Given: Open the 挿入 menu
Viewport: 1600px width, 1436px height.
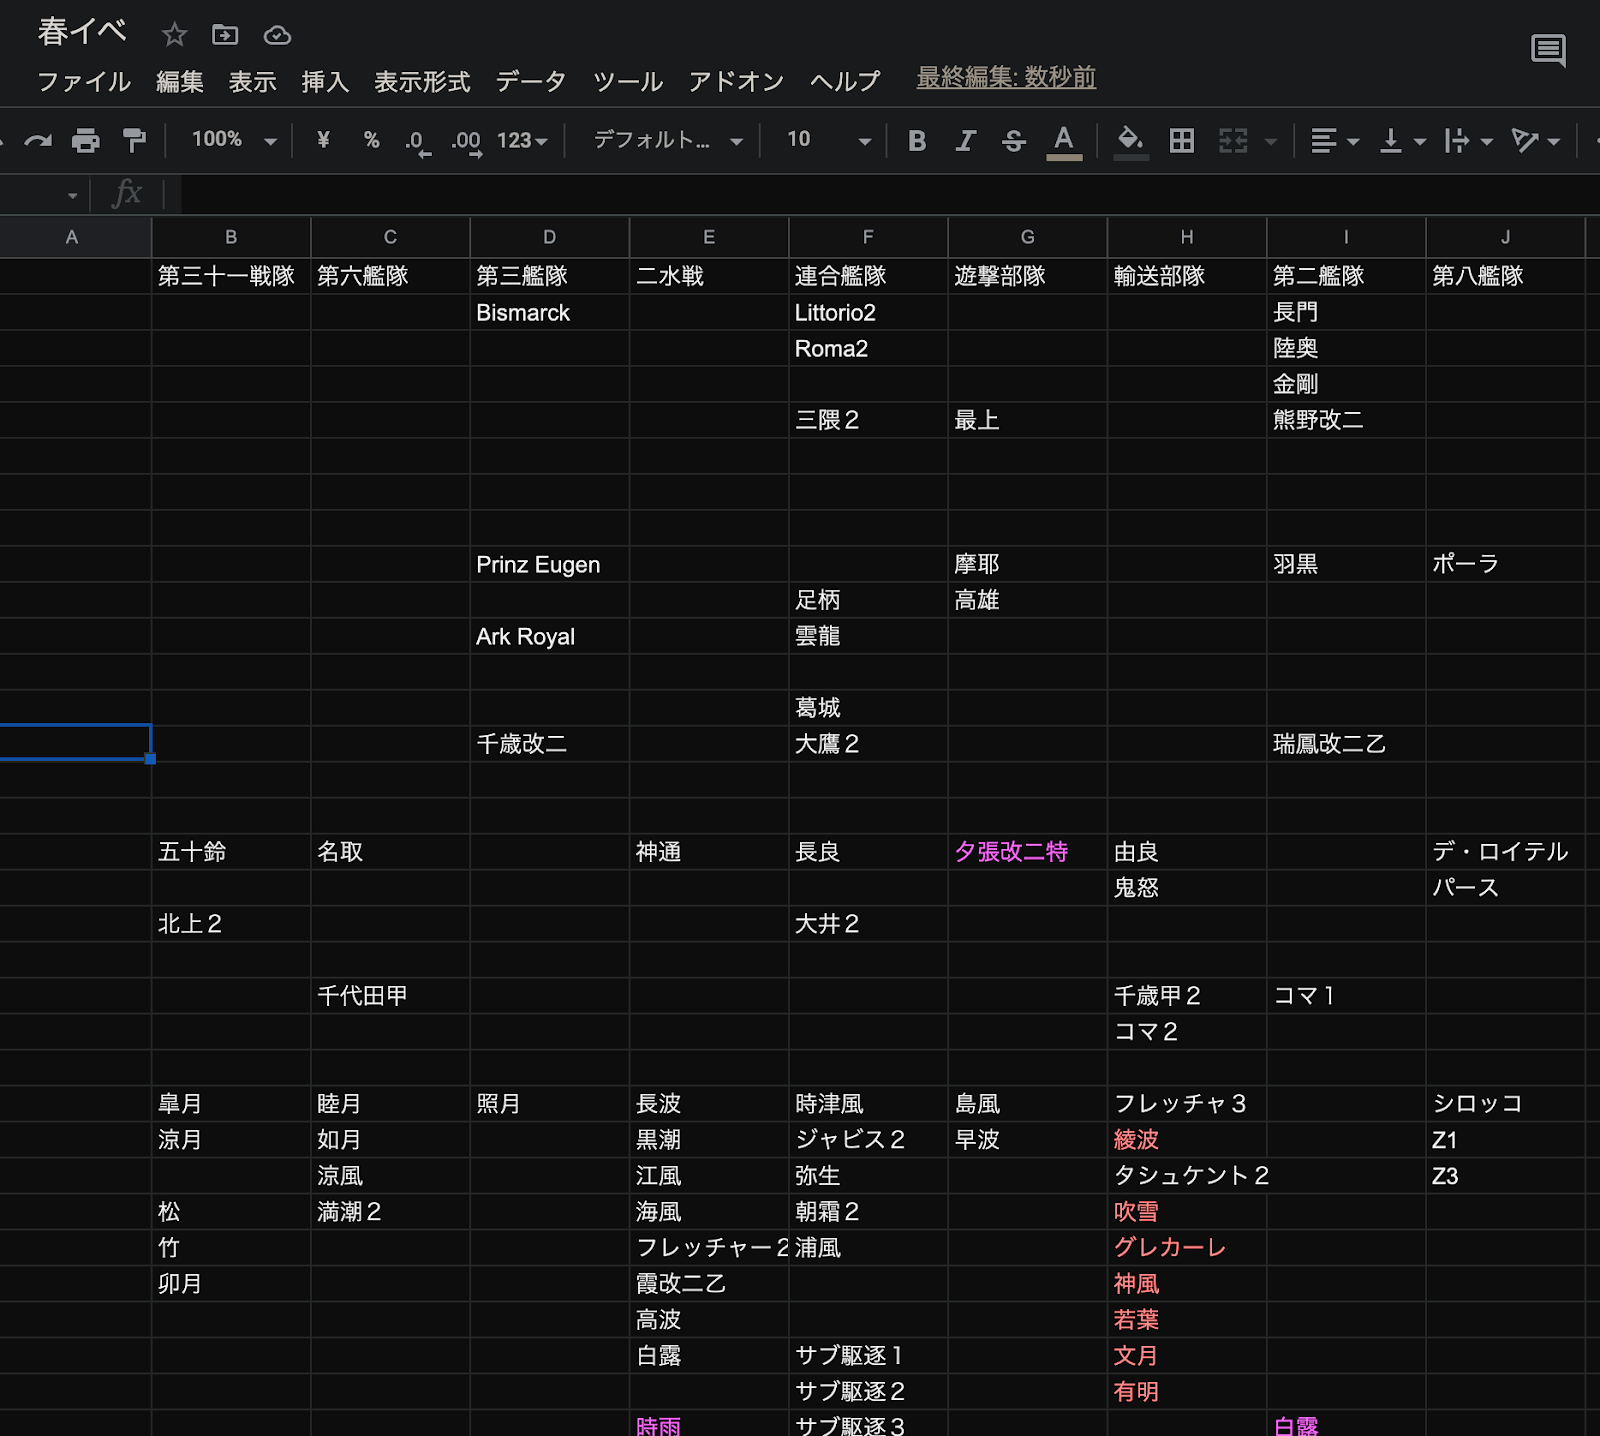Looking at the screenshot, I should 325,82.
